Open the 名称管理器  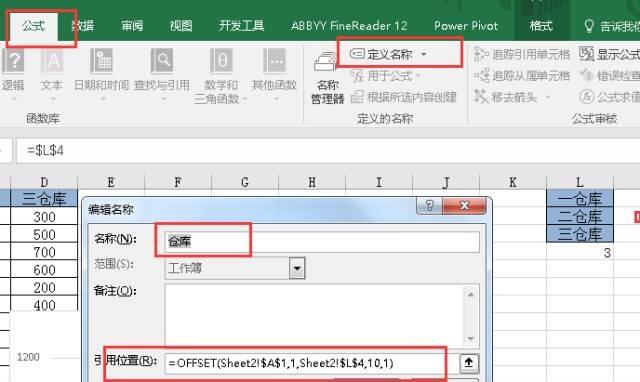pos(327,78)
